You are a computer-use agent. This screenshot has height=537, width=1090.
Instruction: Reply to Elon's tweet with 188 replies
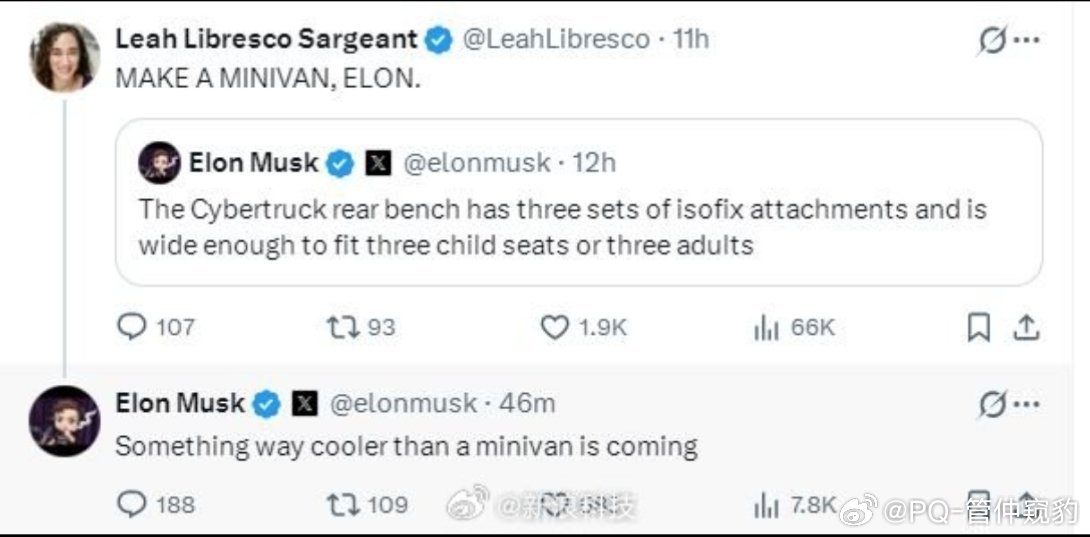[x=131, y=505]
